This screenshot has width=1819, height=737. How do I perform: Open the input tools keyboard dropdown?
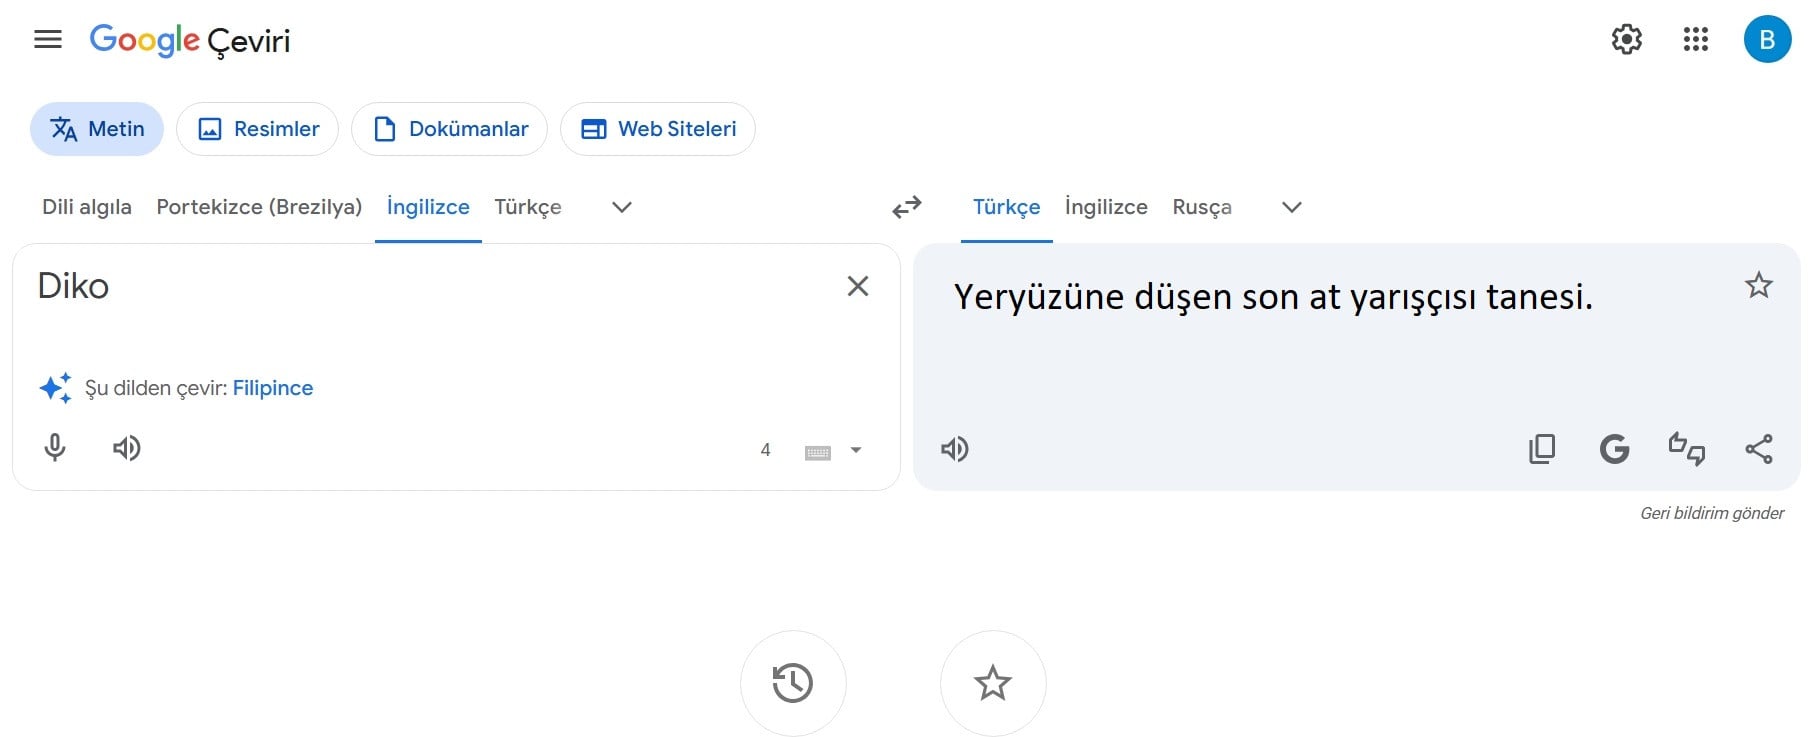coord(855,451)
